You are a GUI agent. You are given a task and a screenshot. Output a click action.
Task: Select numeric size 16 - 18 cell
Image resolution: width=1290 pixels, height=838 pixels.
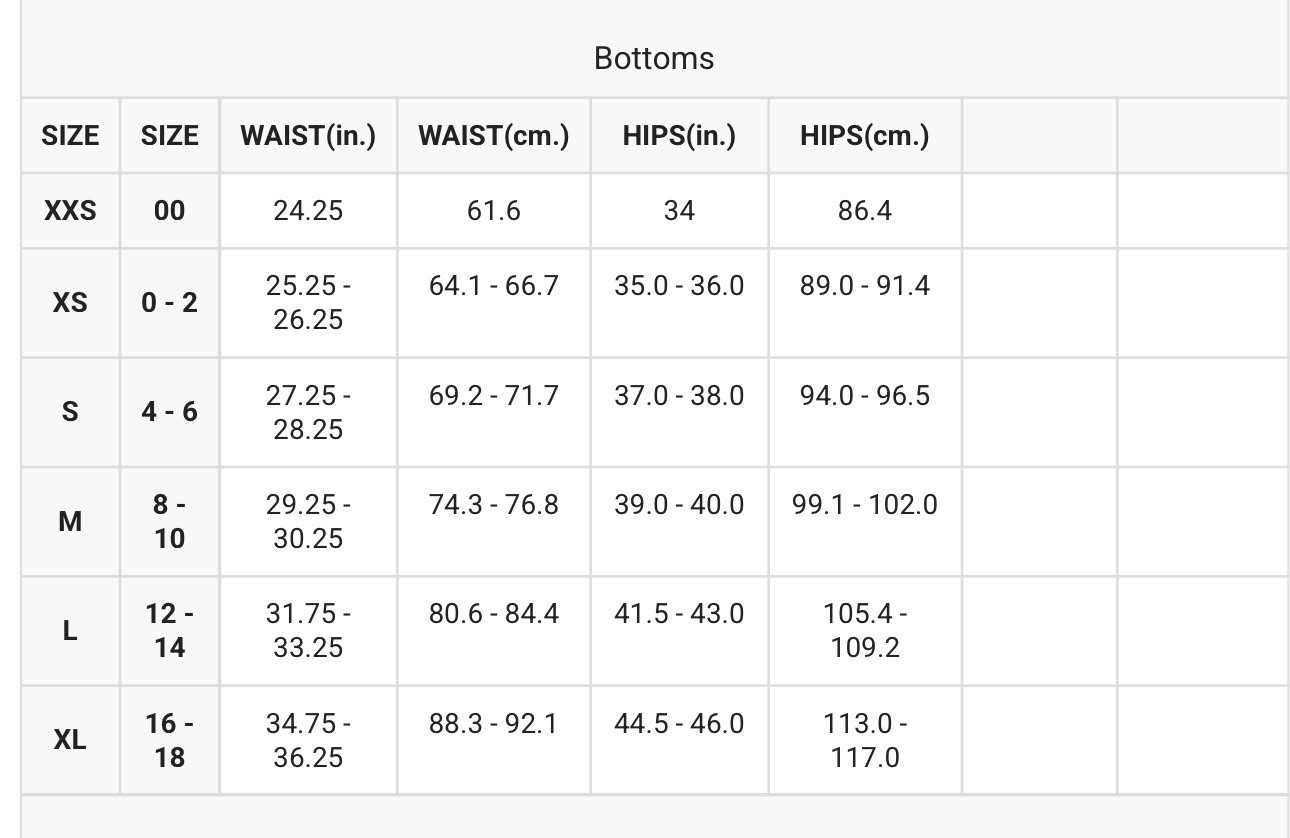(x=170, y=740)
